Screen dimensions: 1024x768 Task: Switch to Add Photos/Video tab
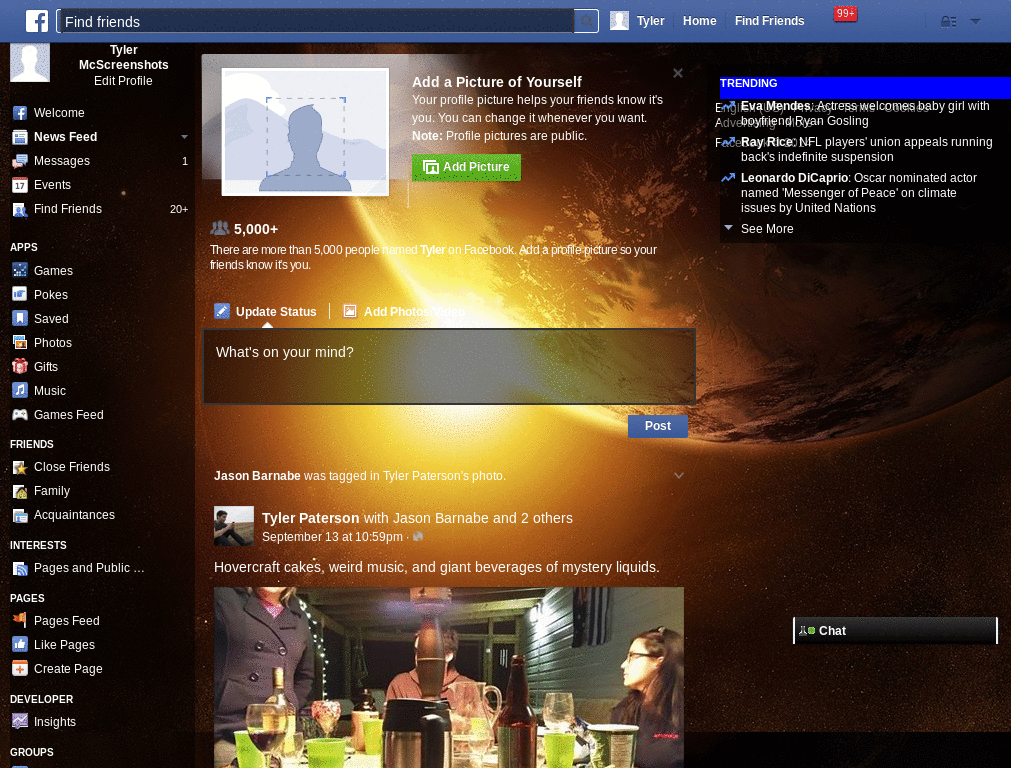[405, 312]
